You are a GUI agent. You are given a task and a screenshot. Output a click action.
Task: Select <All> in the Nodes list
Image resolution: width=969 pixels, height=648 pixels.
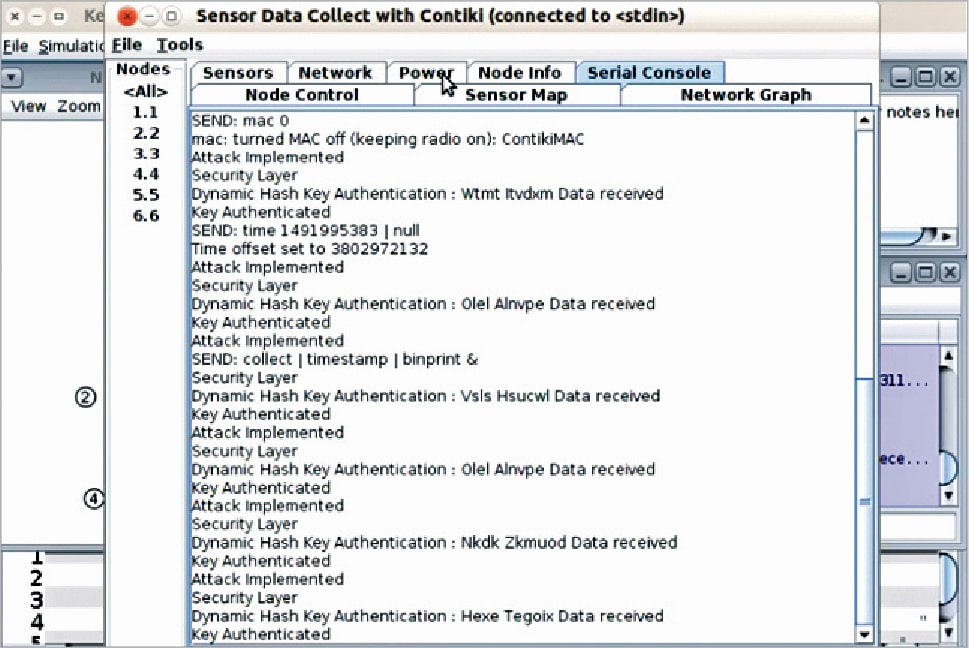click(x=146, y=92)
